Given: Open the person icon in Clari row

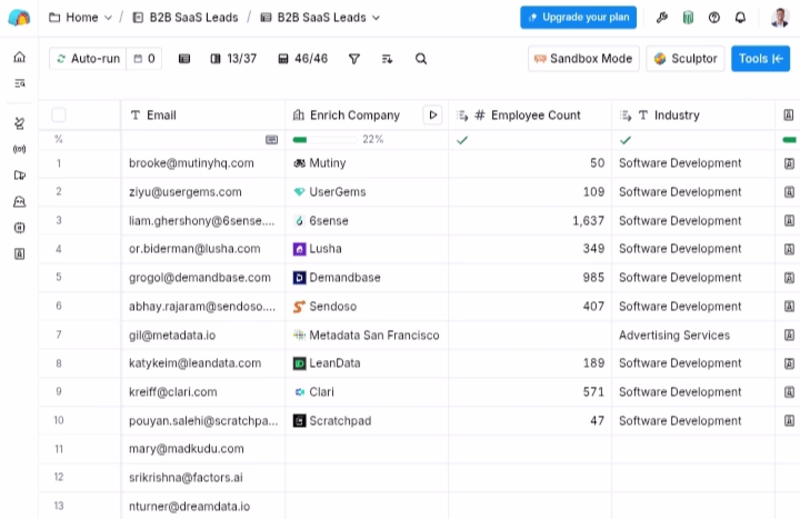Looking at the screenshot, I should click(789, 392).
